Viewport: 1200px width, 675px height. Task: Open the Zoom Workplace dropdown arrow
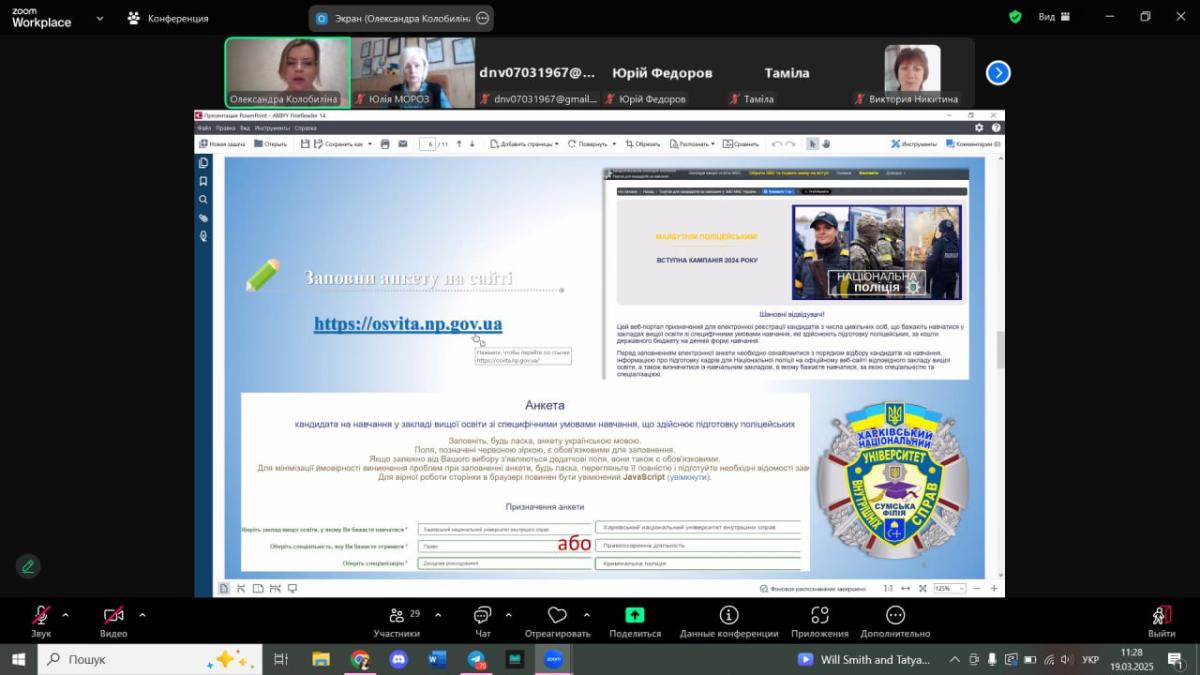click(x=99, y=18)
